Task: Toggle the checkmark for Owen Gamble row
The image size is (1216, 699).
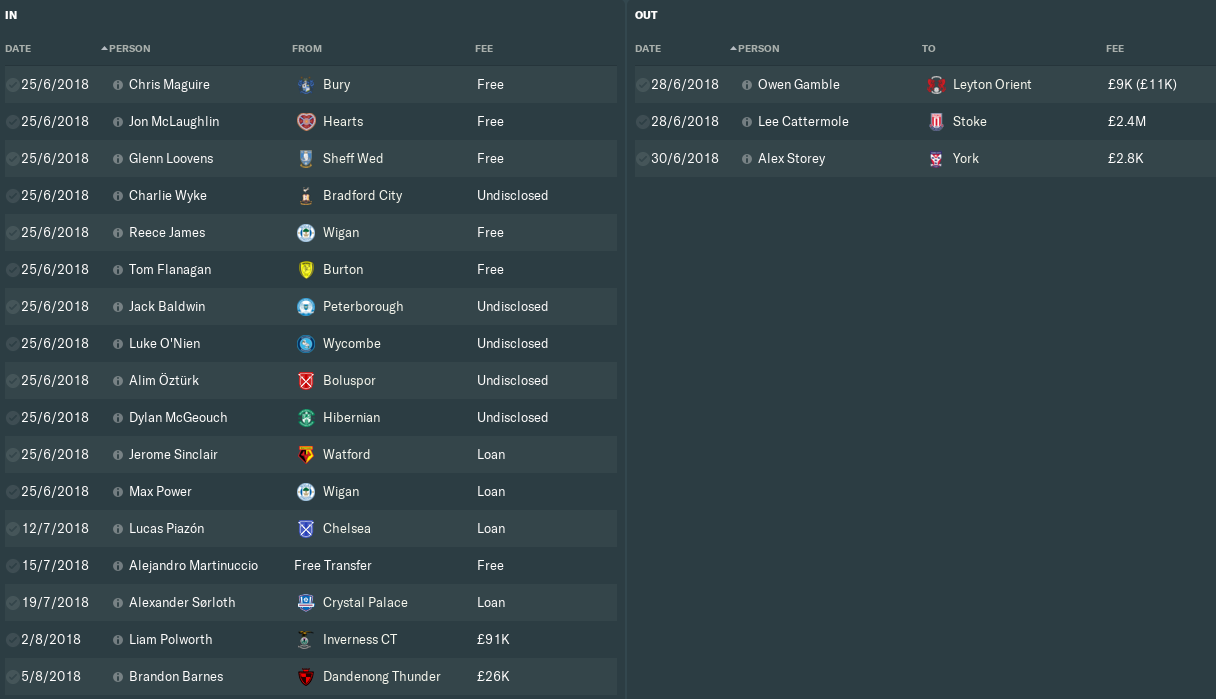Action: click(x=642, y=85)
